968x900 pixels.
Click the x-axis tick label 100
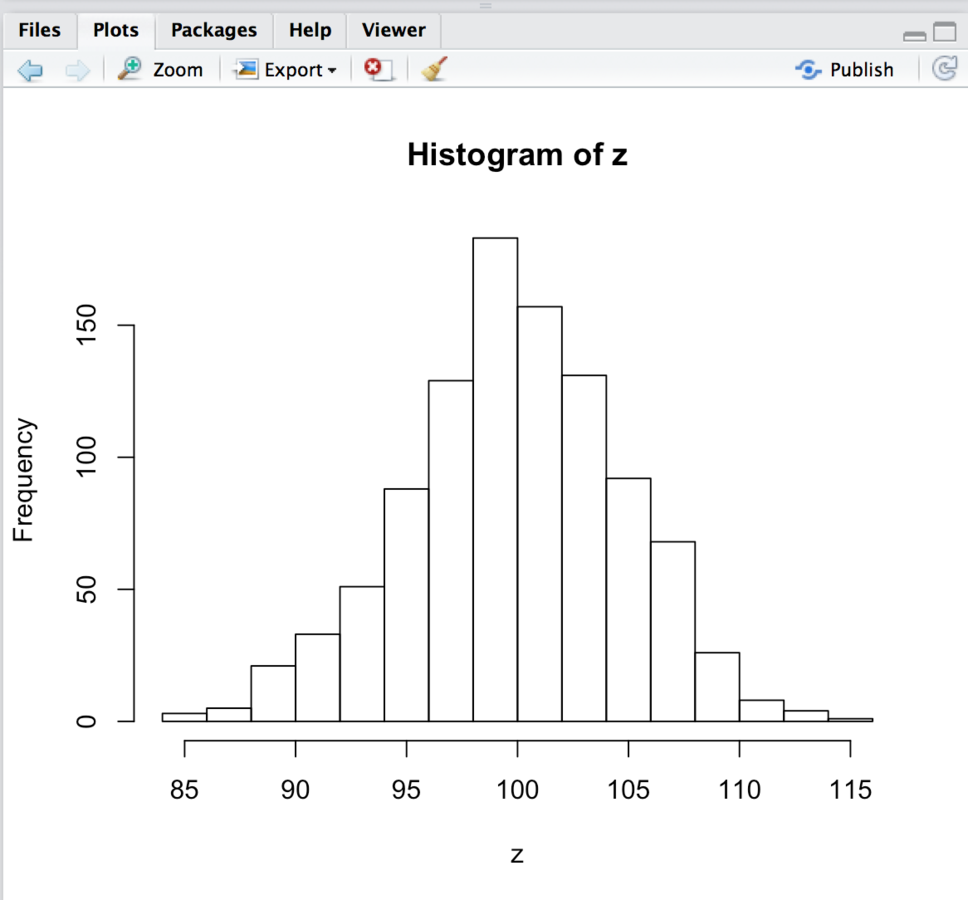[517, 790]
